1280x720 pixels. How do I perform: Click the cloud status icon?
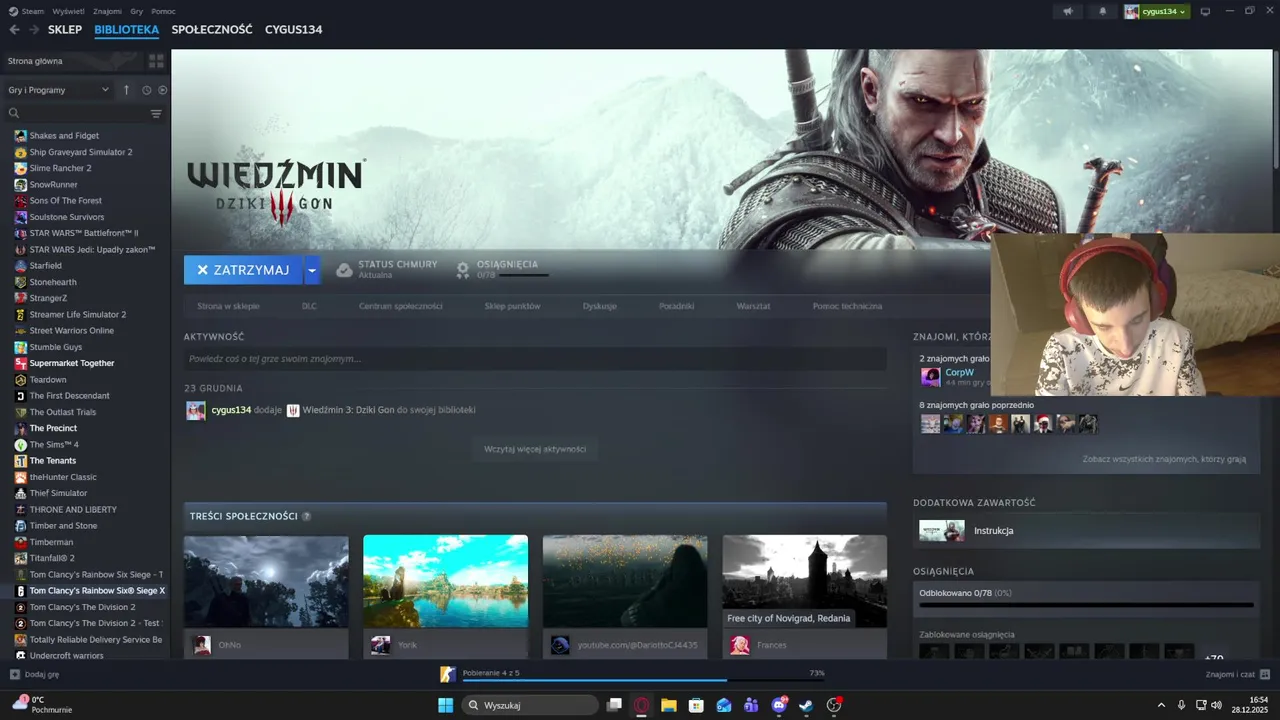344,270
